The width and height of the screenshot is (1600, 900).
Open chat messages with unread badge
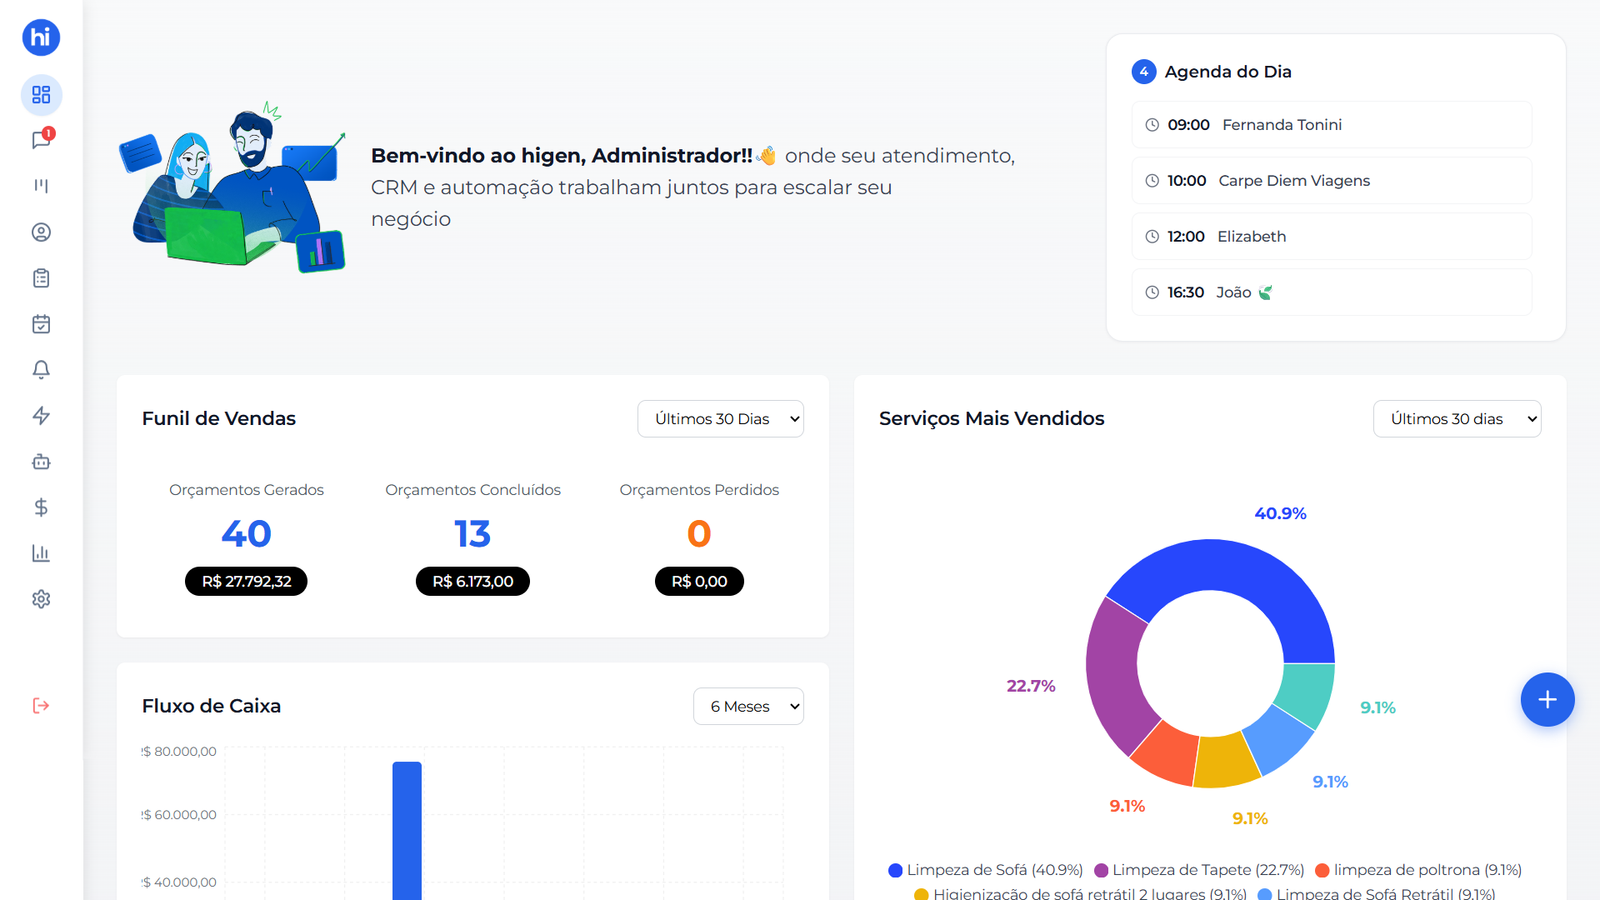coord(41,140)
